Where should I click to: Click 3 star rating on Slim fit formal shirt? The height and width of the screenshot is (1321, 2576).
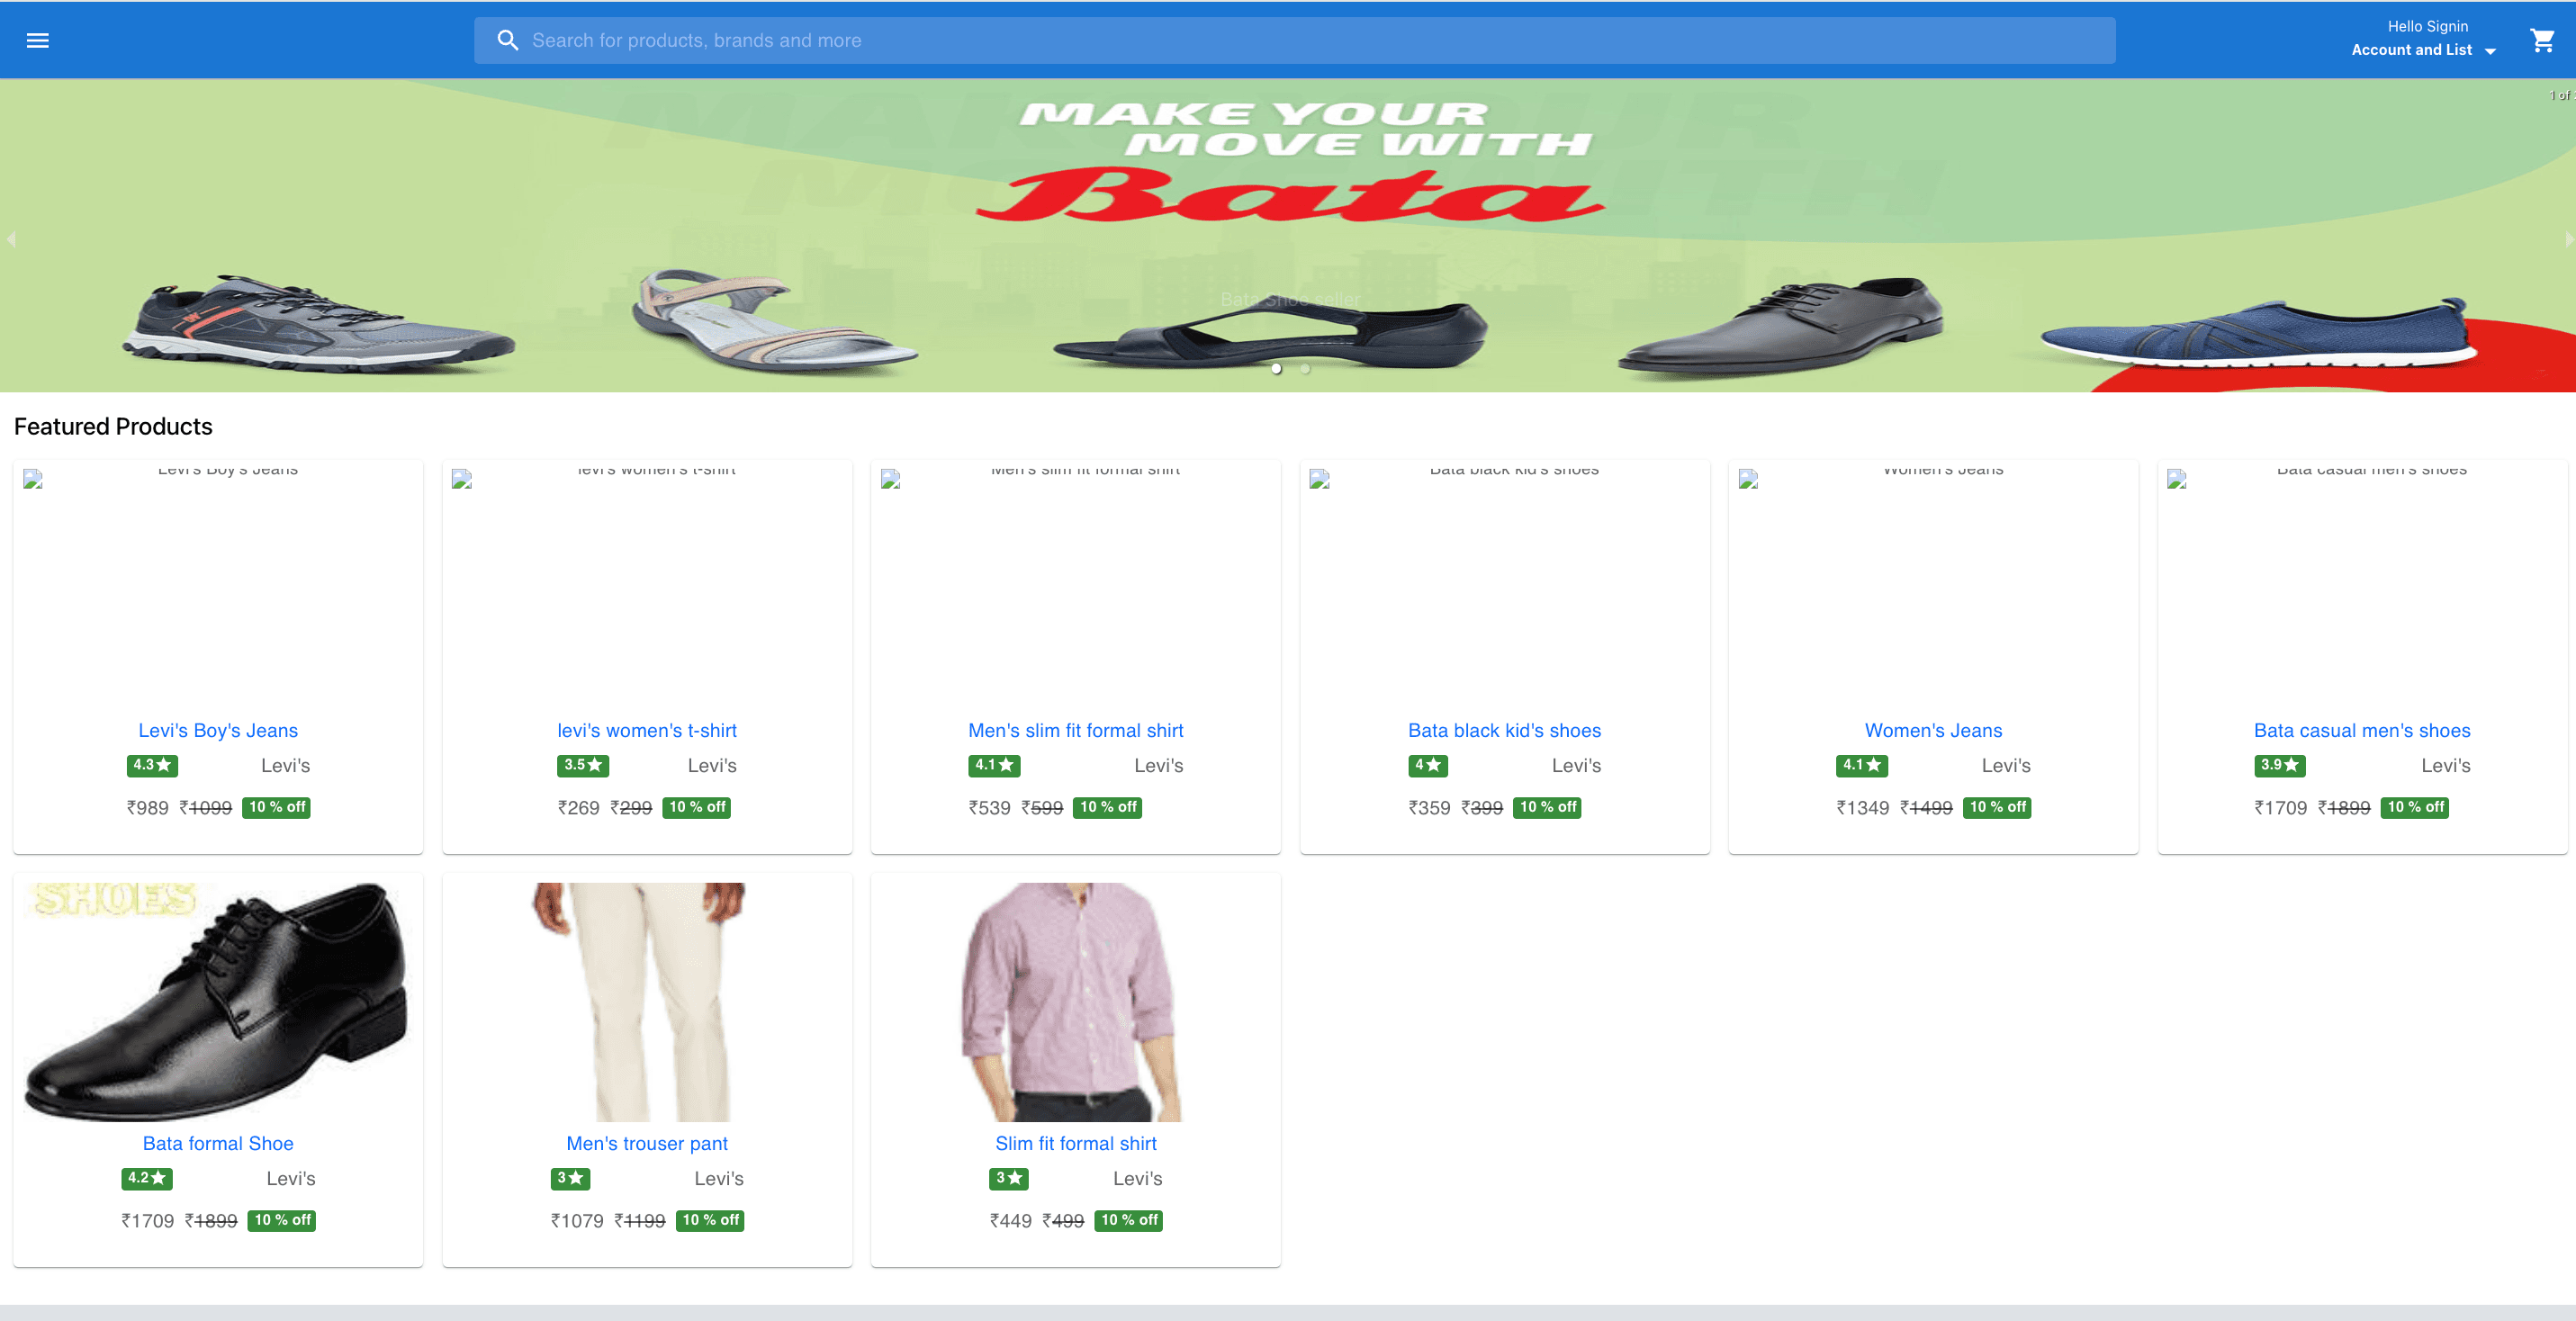[1009, 1179]
